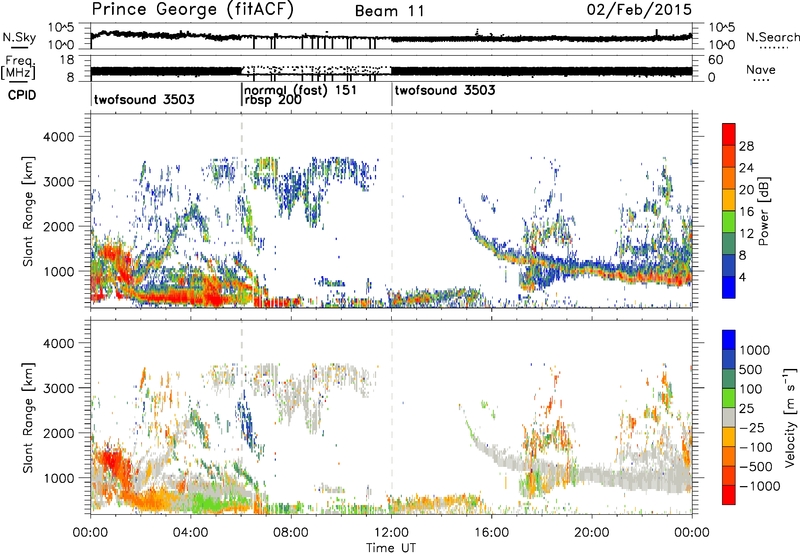Click the top blue Velocity segment above 1000

[x=729, y=340]
